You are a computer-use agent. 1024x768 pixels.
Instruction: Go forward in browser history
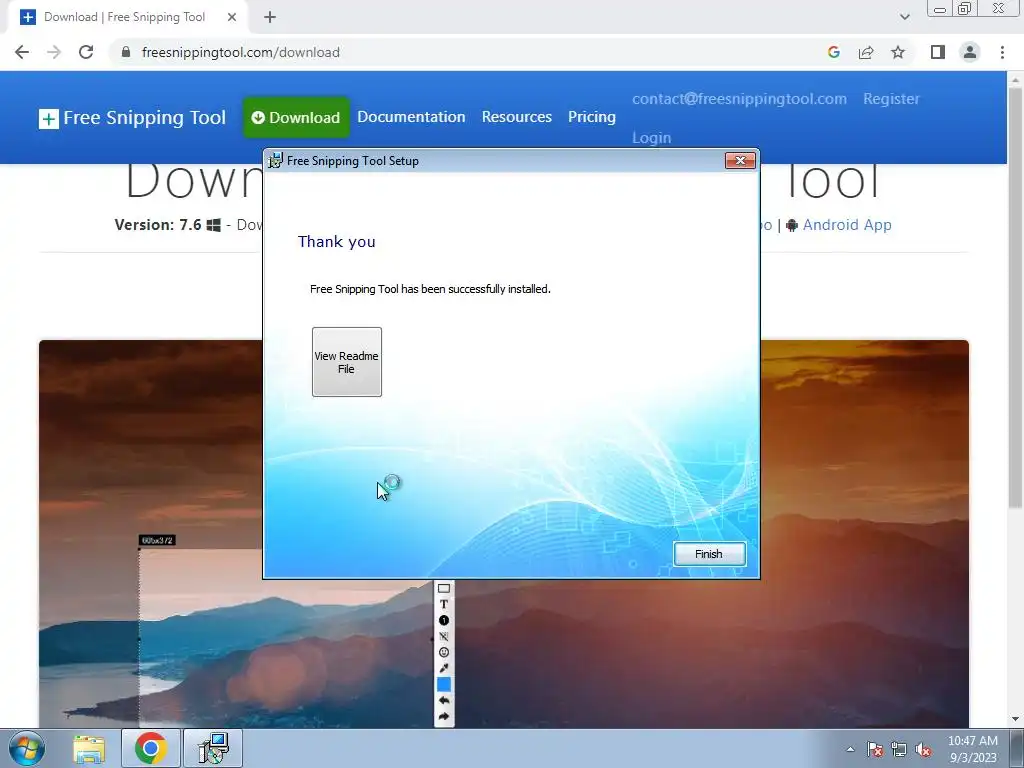tap(54, 52)
